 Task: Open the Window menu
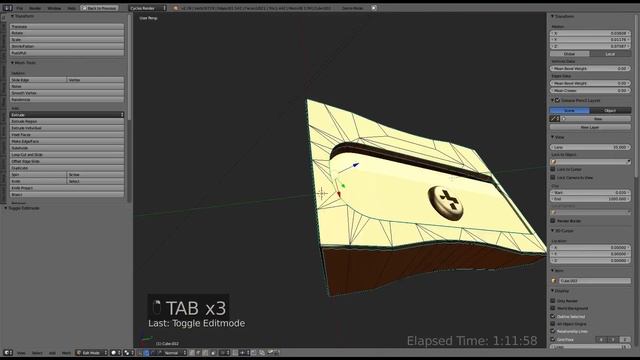pos(54,8)
